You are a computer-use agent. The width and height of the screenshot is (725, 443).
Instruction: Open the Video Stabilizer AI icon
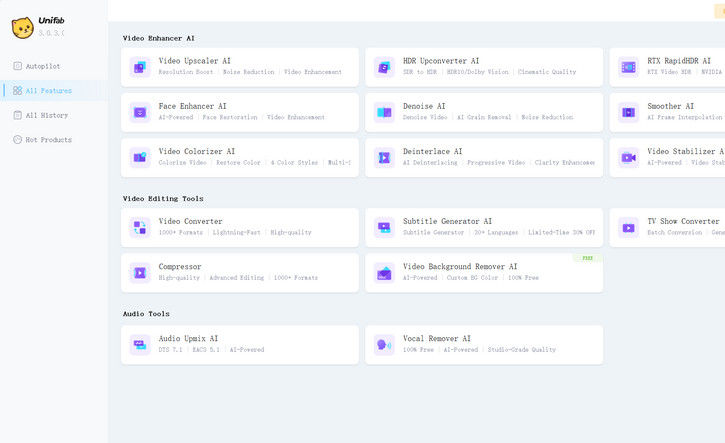pos(628,158)
